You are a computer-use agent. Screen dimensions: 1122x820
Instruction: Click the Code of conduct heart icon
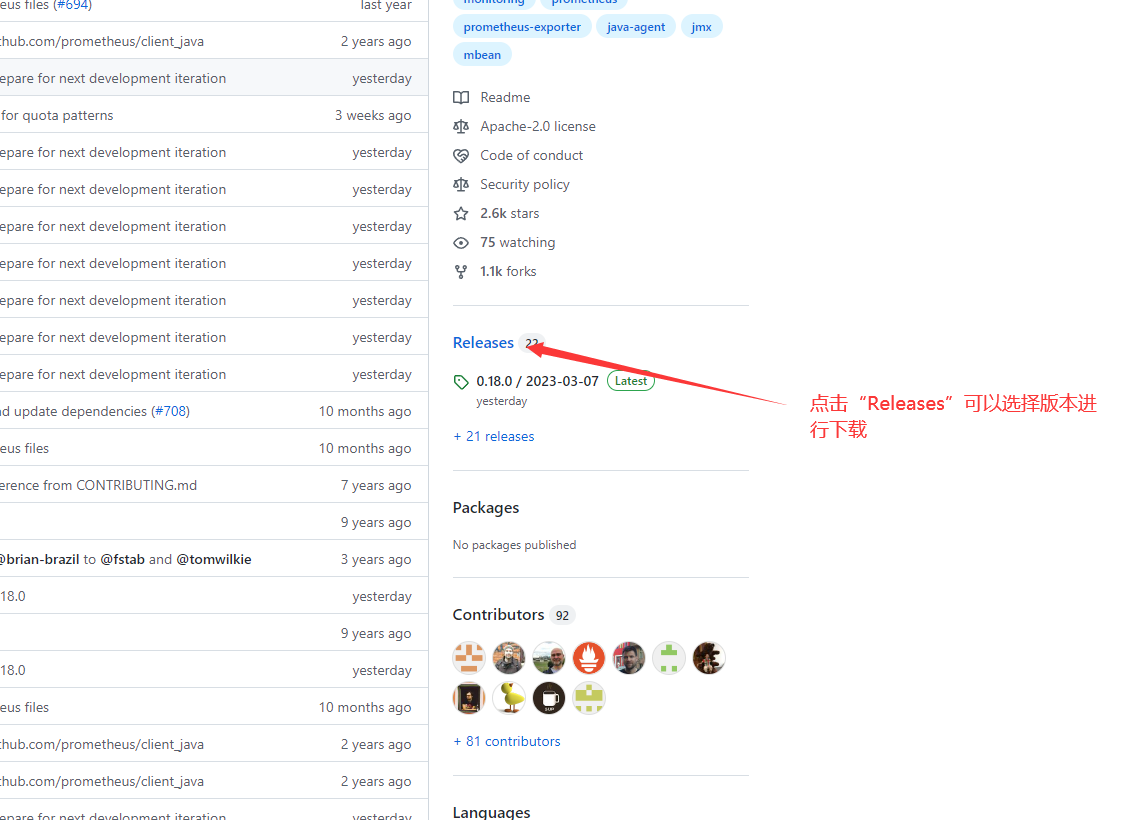tap(461, 155)
